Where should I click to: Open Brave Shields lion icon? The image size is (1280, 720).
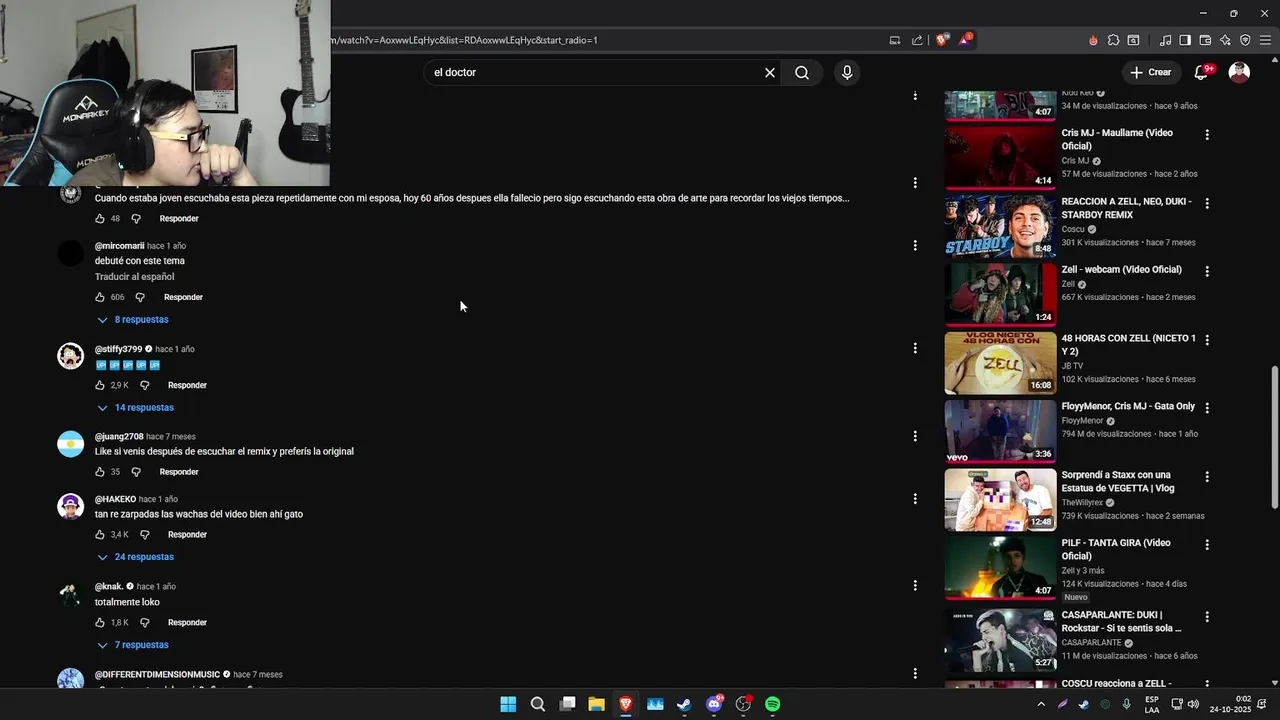pyautogui.click(x=942, y=40)
